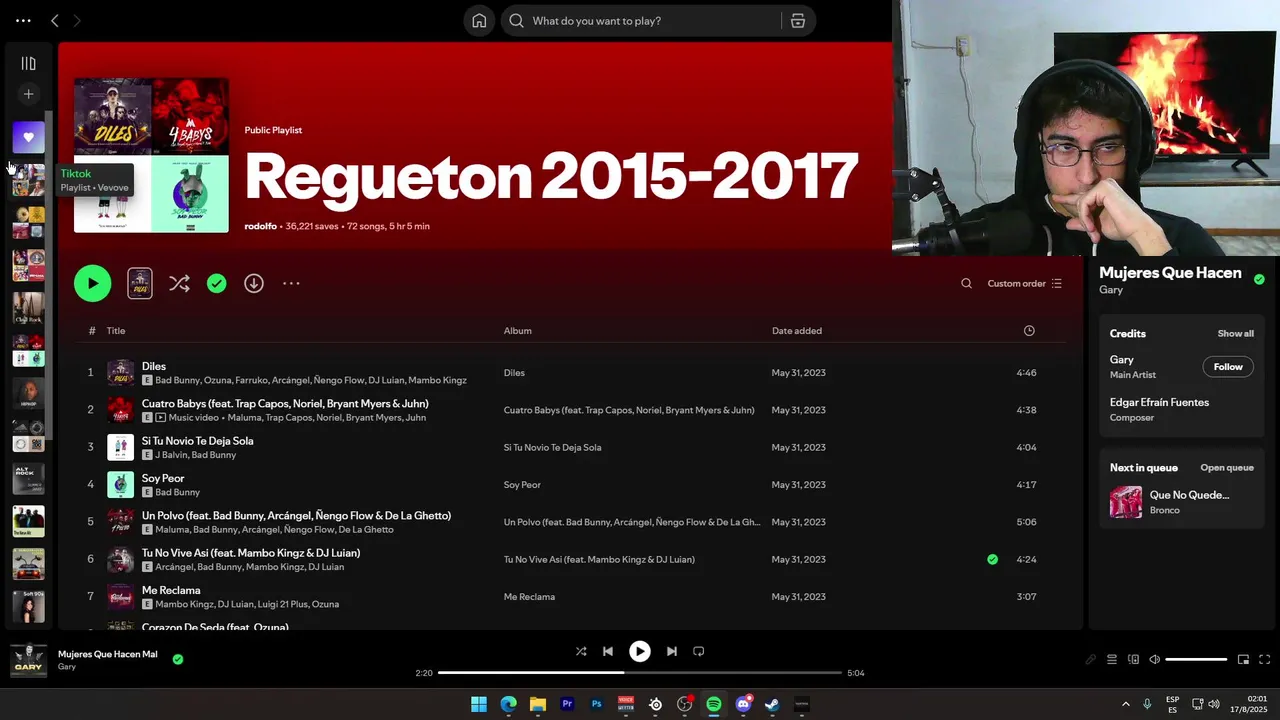1280x720 pixels.
Task: Play the Regueton 2015-2017 playlist
Action: (x=92, y=283)
